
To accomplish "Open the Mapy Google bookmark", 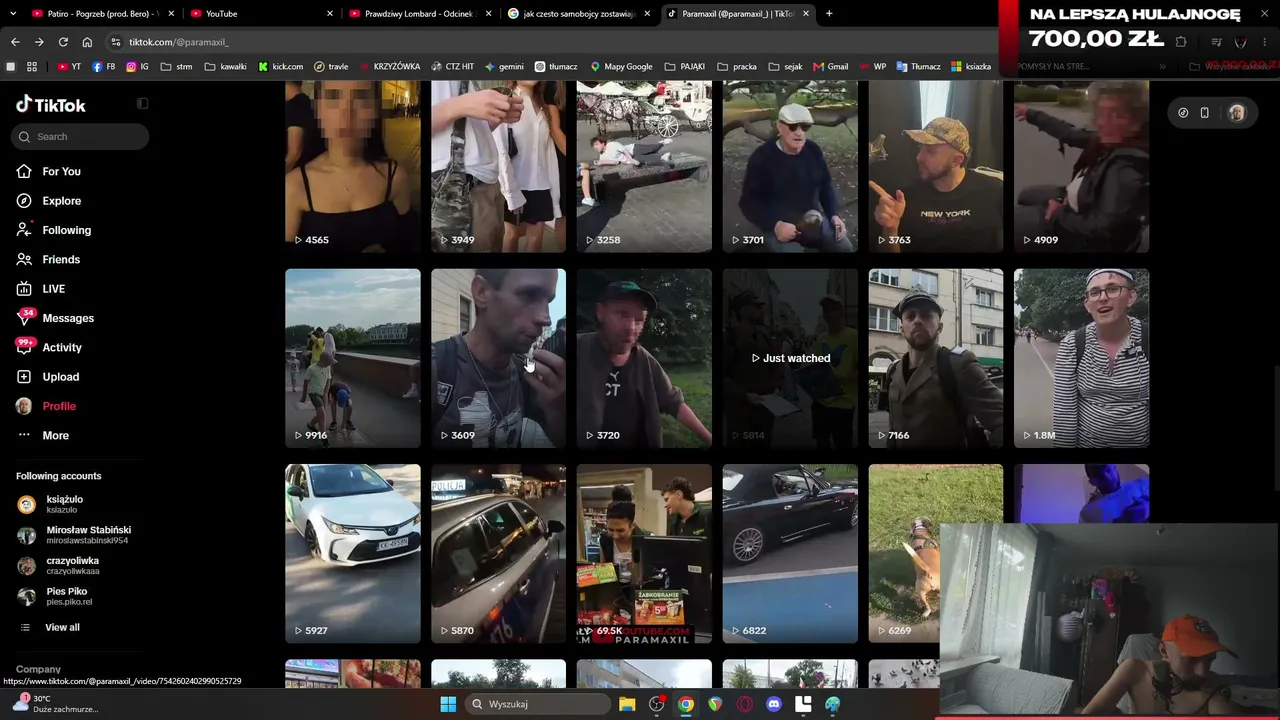I will 621,67.
